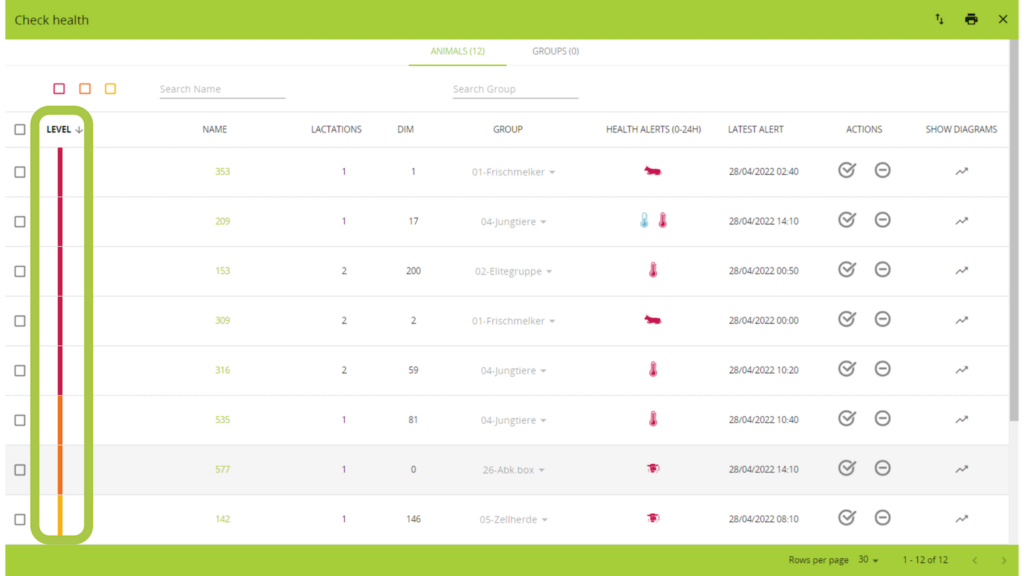This screenshot has height=576, width=1024.
Task: Switch to the Groups (0) tab
Action: pos(555,51)
